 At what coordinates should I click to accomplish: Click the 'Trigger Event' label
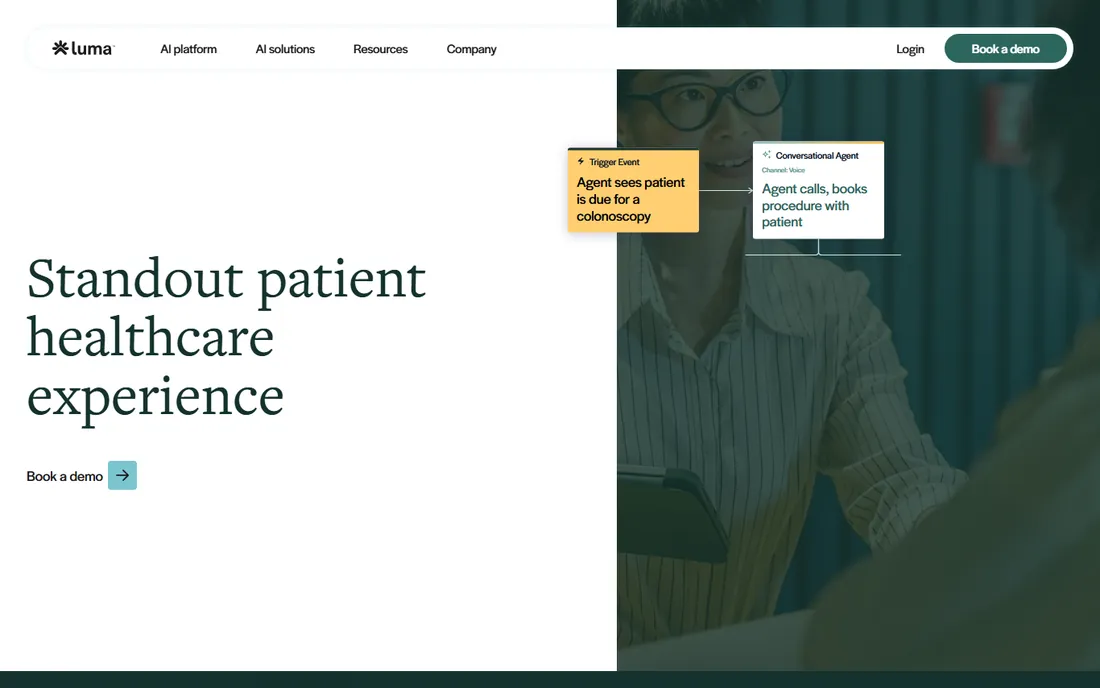(x=614, y=162)
